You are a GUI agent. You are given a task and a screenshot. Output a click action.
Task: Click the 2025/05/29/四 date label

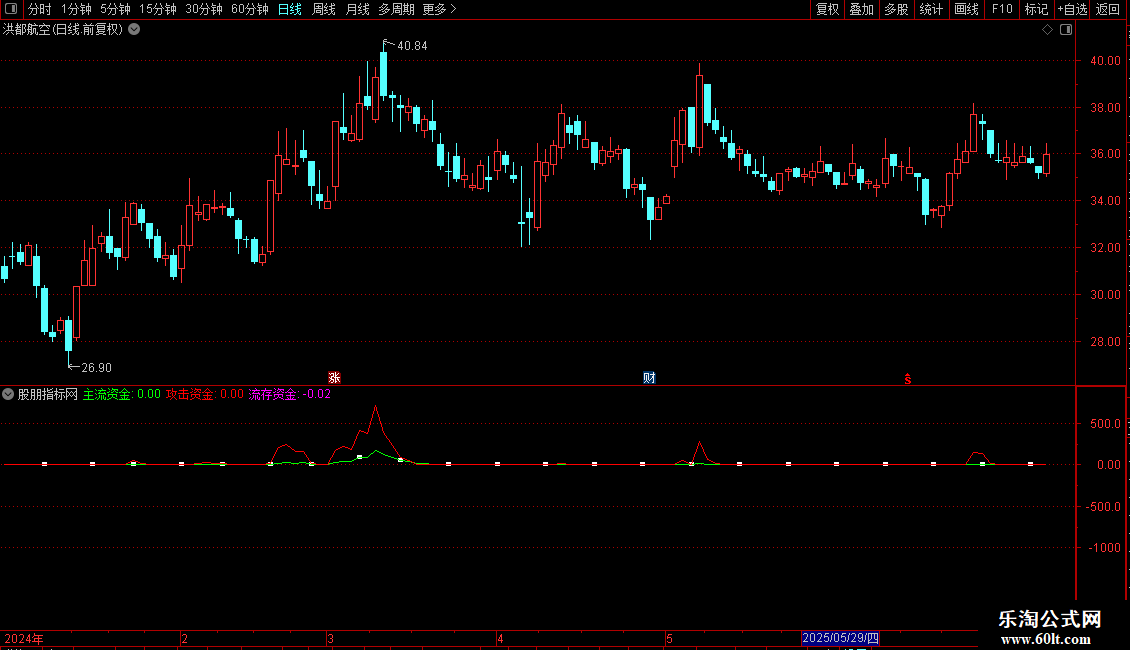[x=840, y=638]
